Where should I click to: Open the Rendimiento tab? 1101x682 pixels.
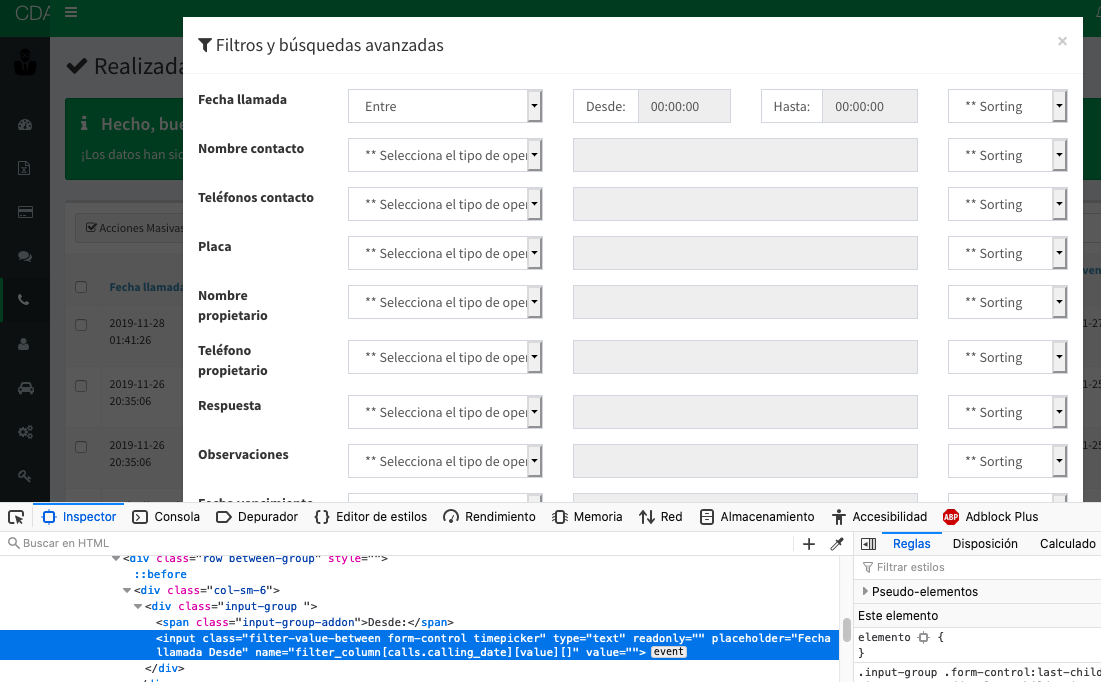coord(489,517)
